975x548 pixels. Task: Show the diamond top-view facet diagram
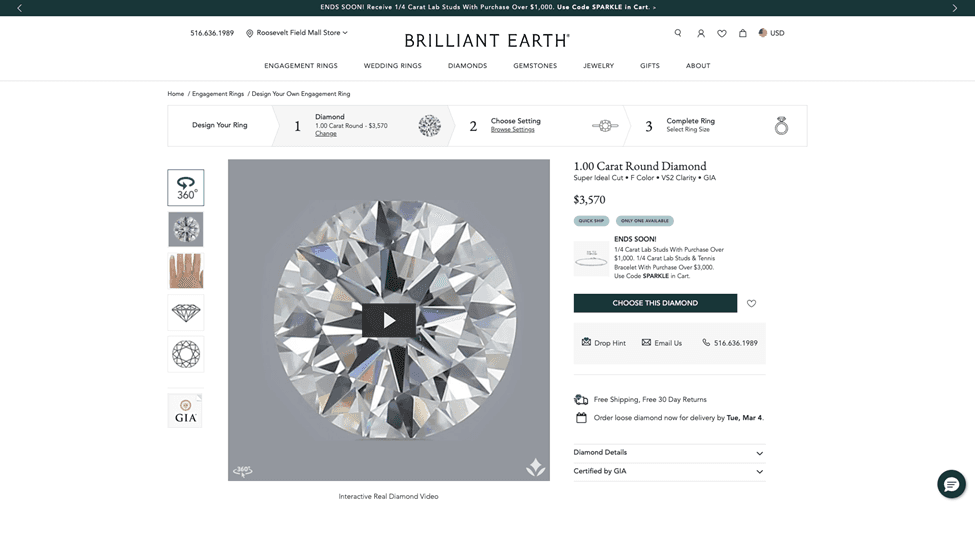click(x=186, y=354)
